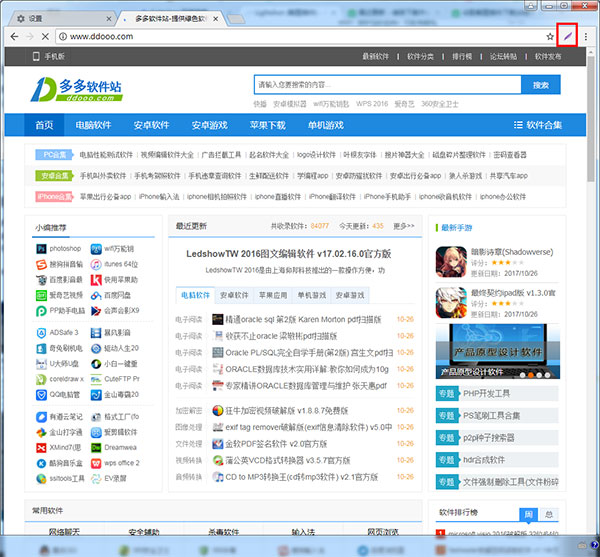Click the 更多>> link in 最近更新

coord(404,226)
